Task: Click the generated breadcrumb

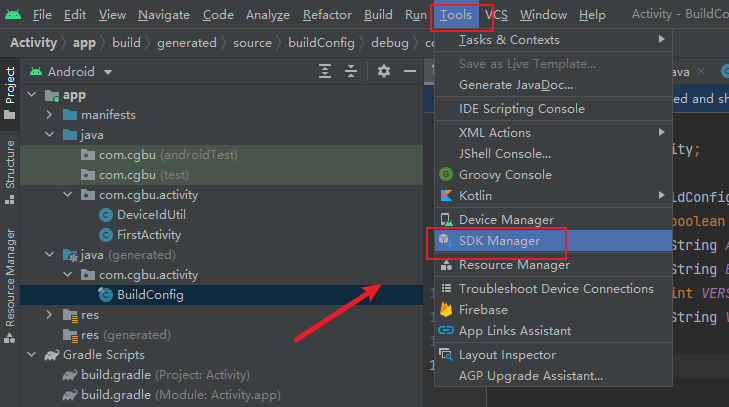Action: point(186,43)
